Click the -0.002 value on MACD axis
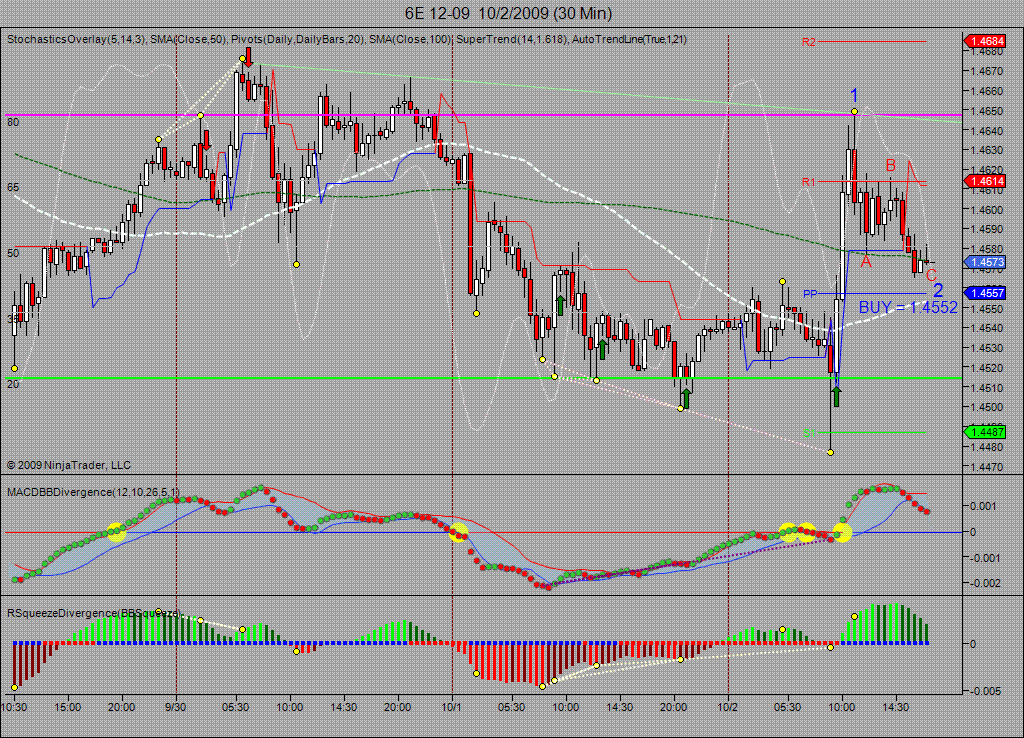Image resolution: width=1024 pixels, height=738 pixels. (x=984, y=583)
